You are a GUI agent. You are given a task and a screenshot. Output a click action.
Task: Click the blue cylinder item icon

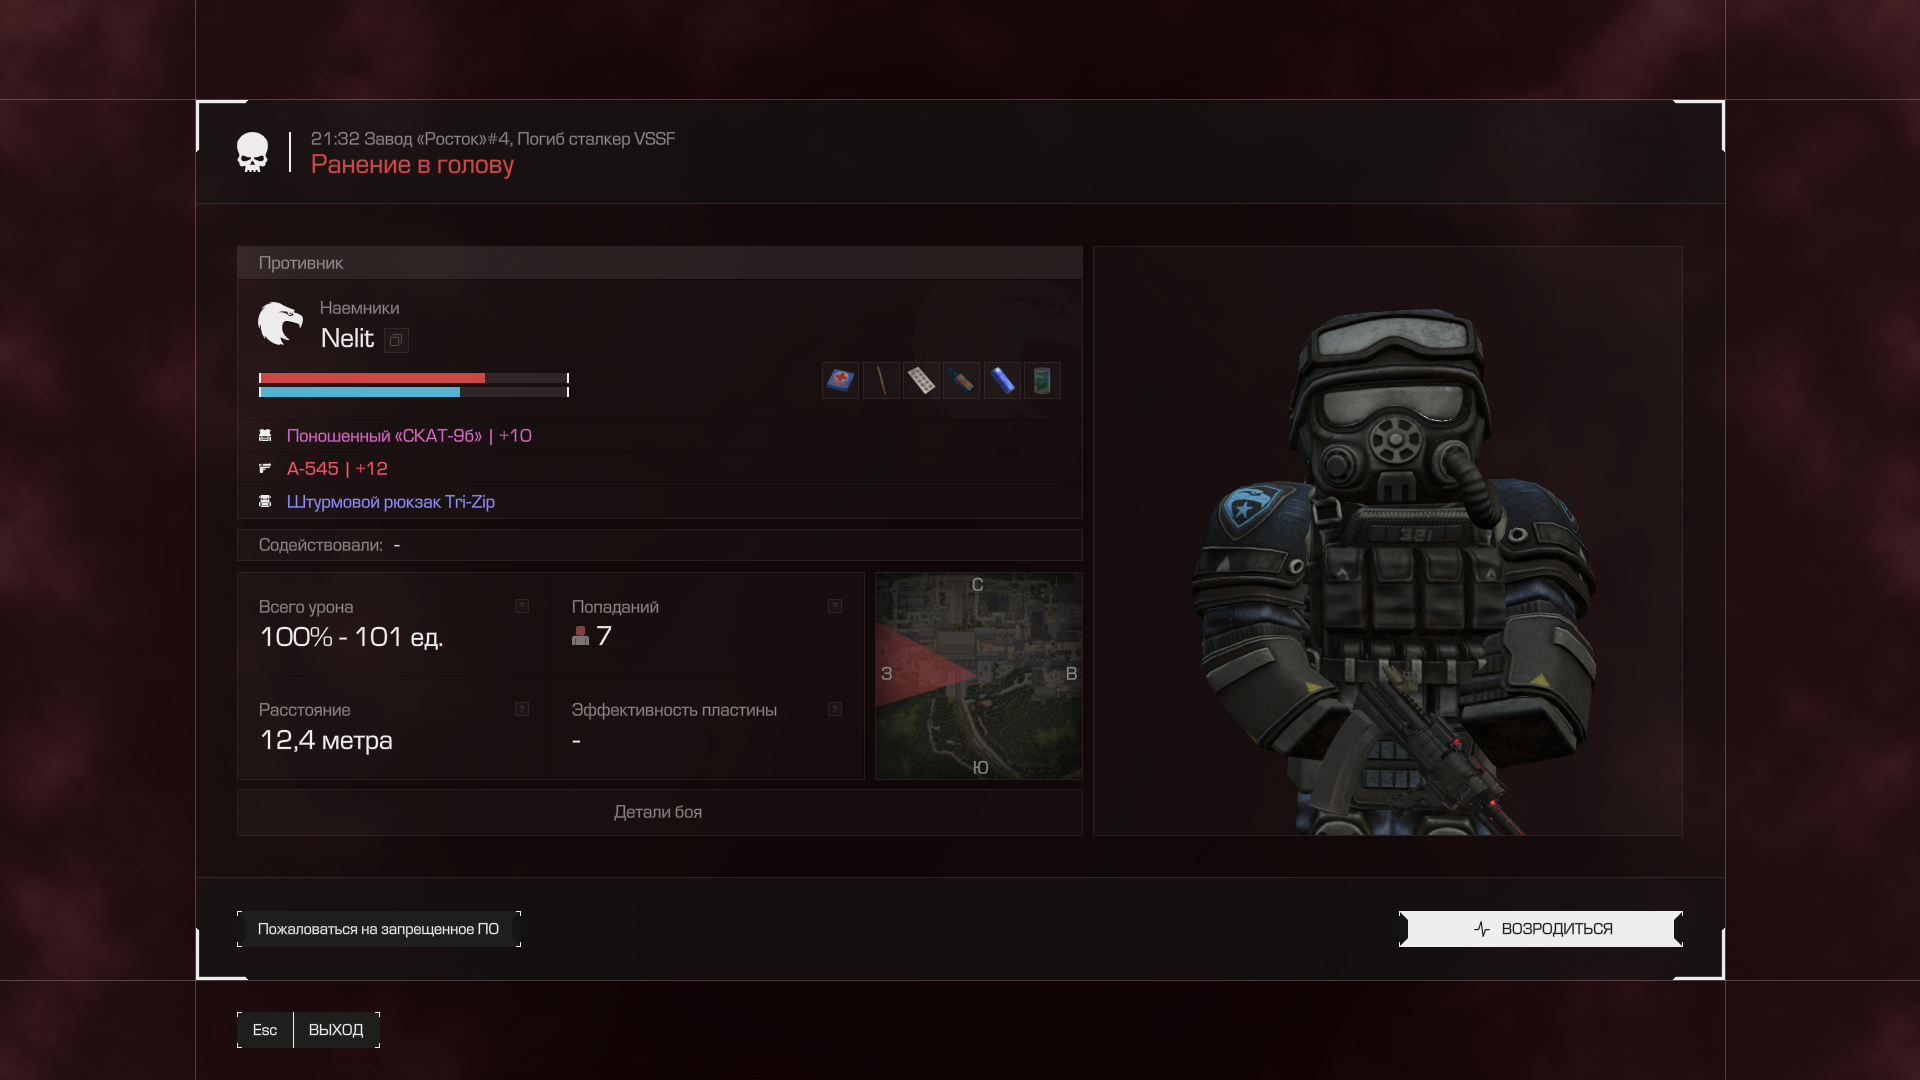point(1002,380)
